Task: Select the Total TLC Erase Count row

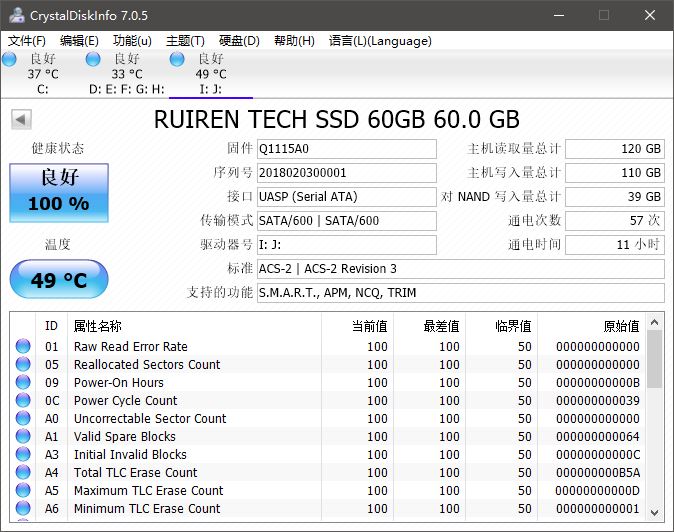Action: pos(328,473)
